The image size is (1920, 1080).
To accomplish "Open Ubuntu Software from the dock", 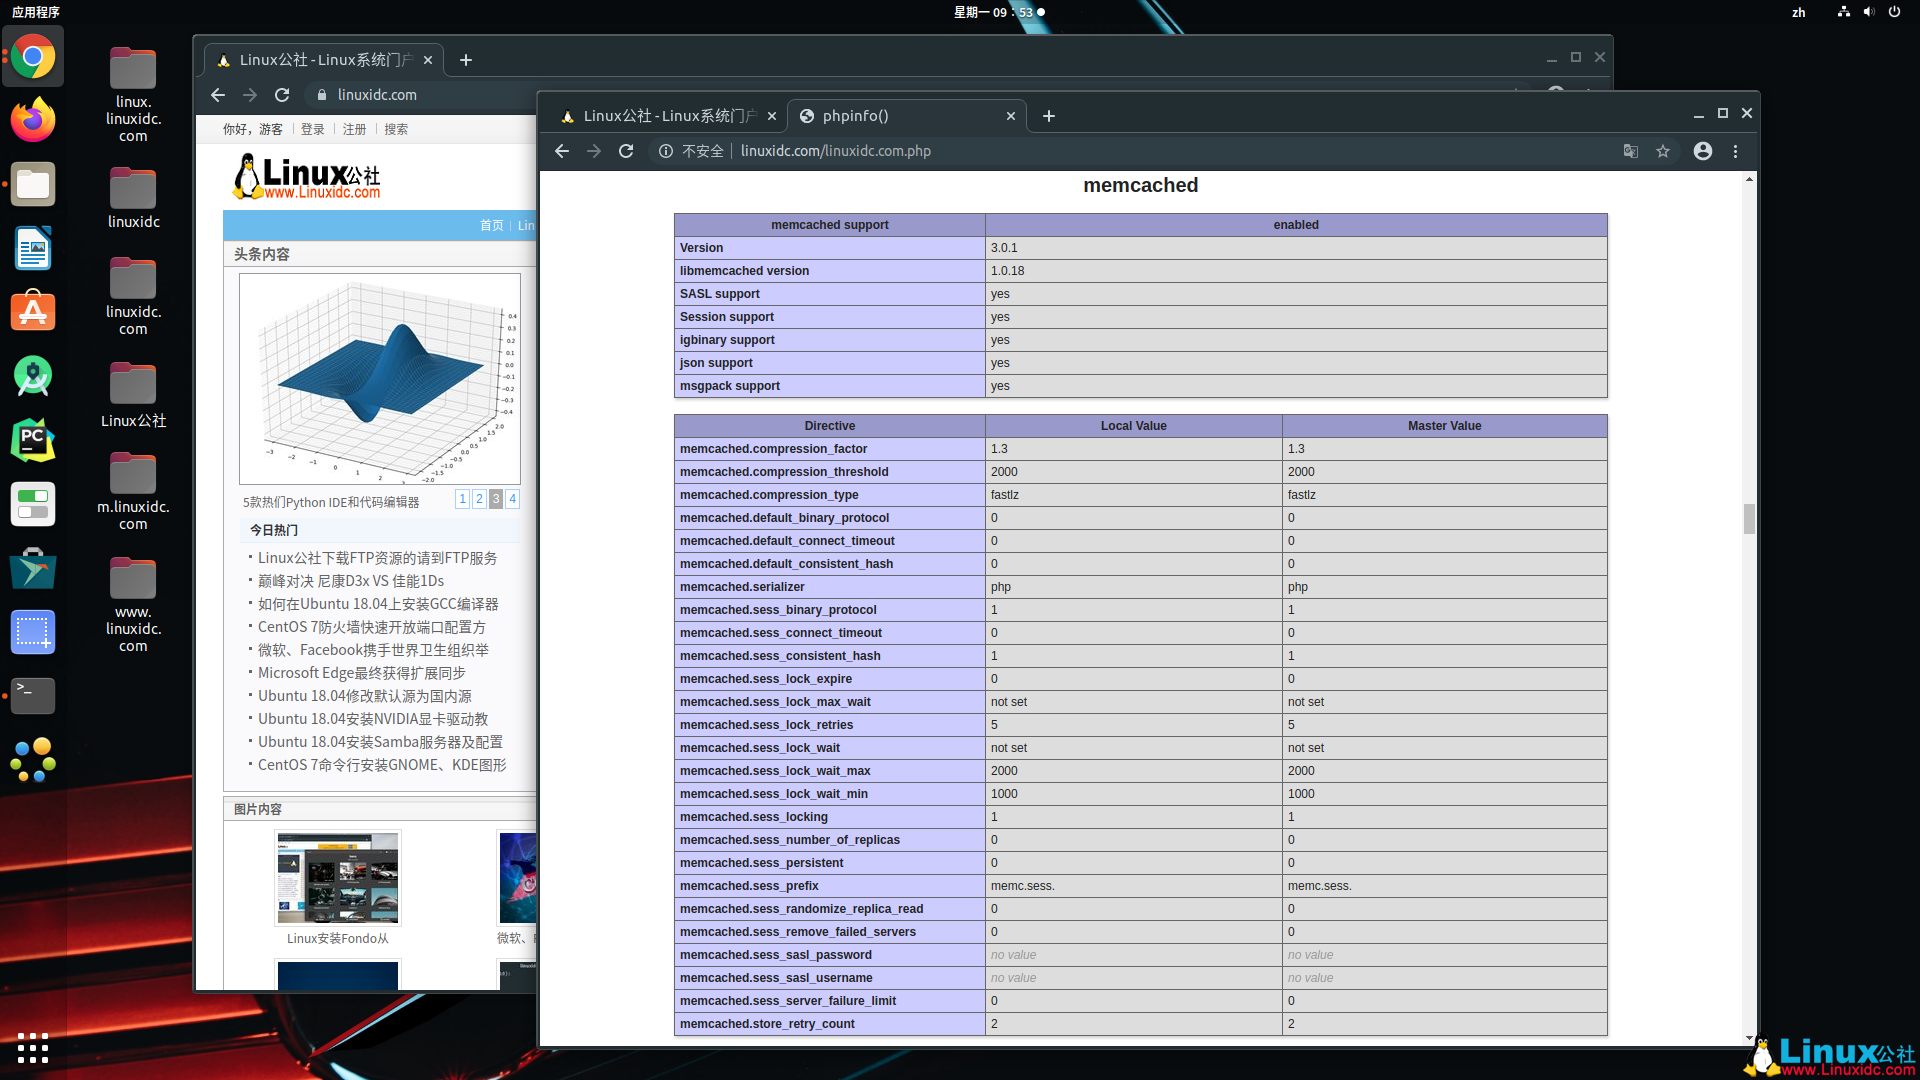I will (x=33, y=312).
